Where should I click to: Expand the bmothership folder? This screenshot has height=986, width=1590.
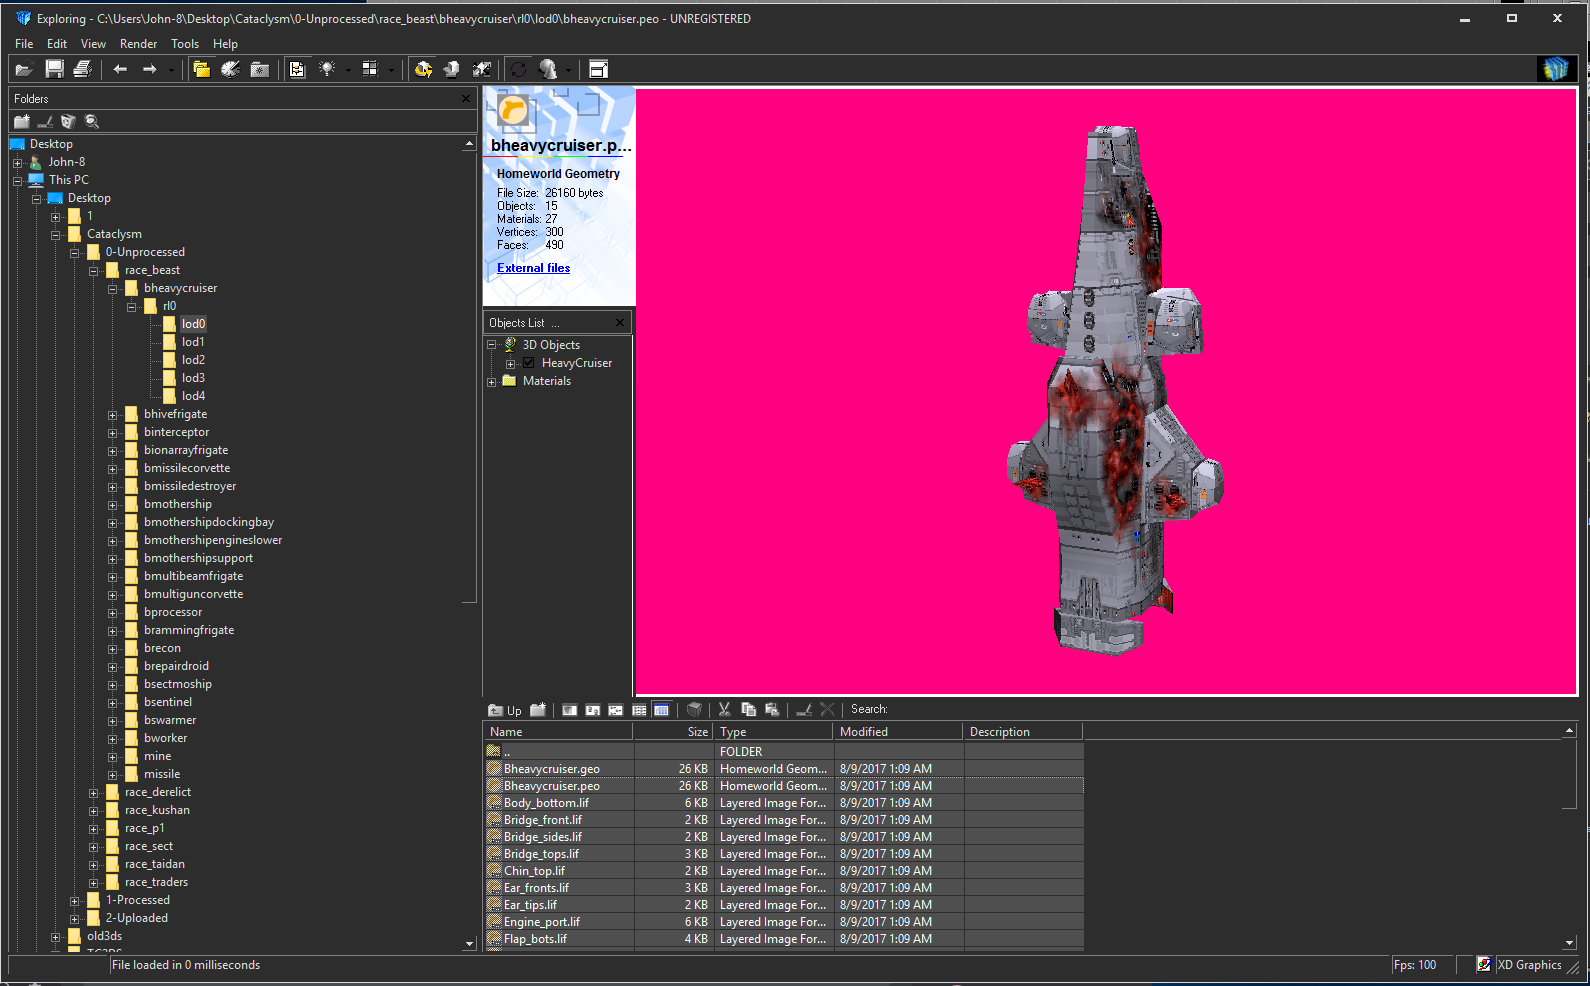coord(113,505)
